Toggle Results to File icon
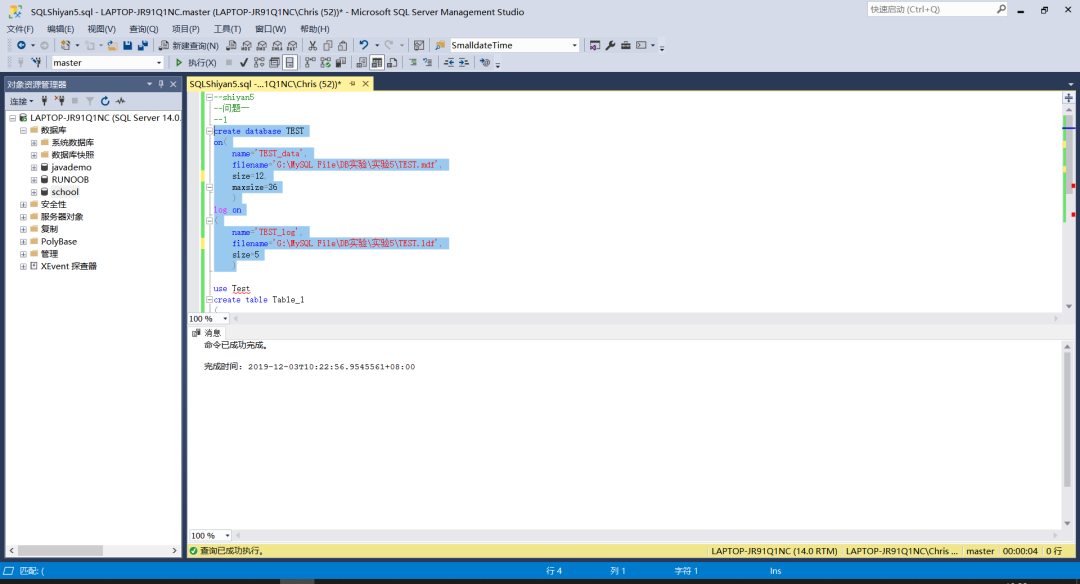This screenshot has height=584, width=1080. [392, 63]
